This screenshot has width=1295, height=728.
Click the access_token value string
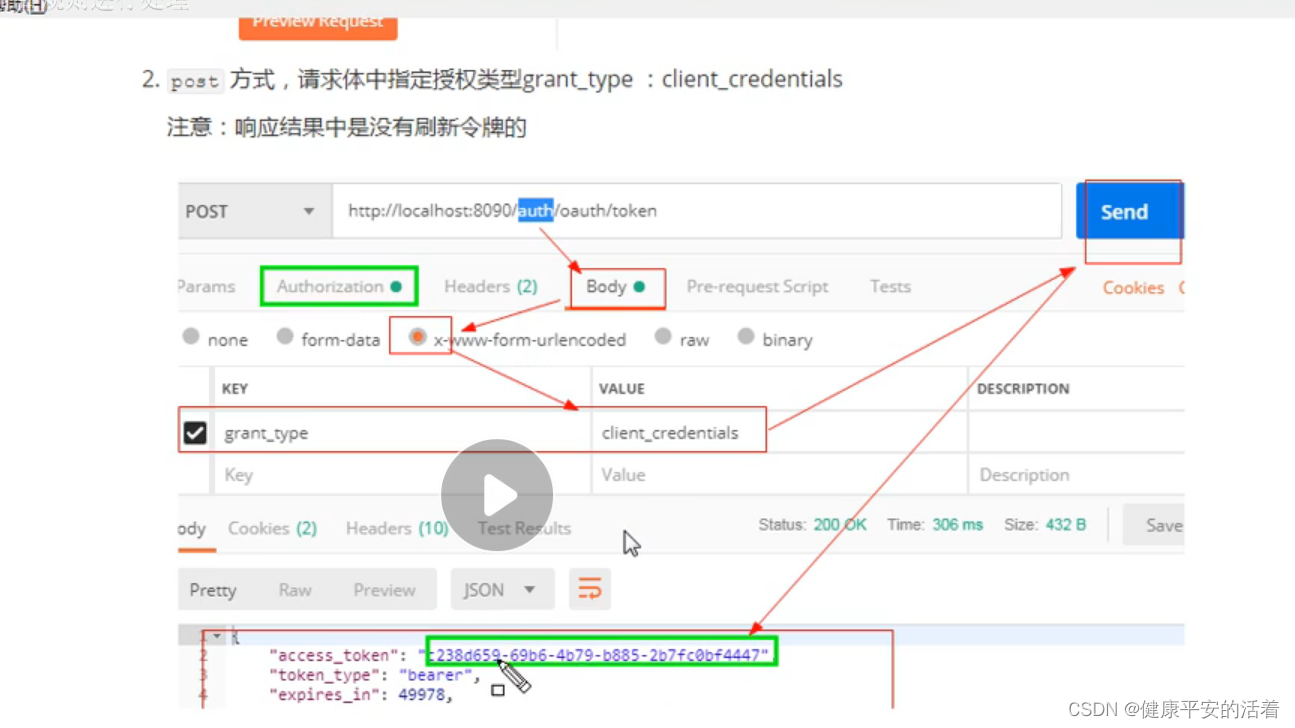[600, 655]
